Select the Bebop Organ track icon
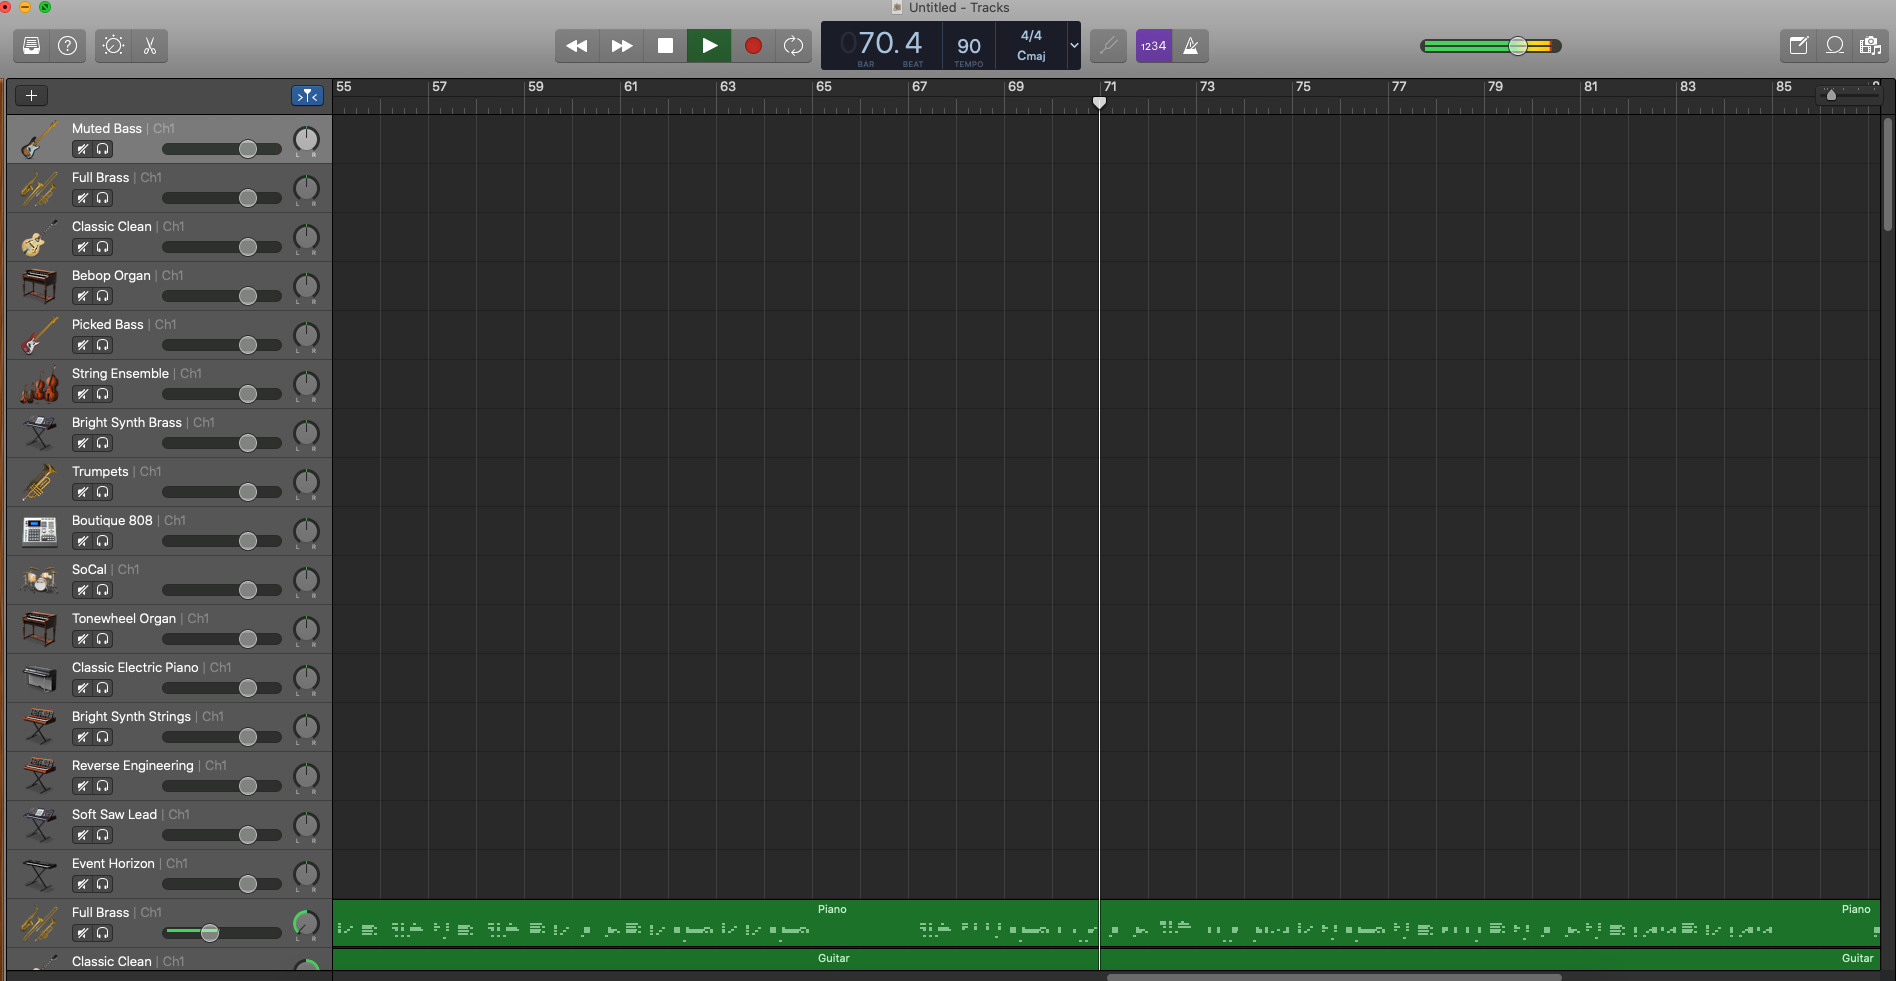The height and width of the screenshot is (981, 1896). click(39, 287)
